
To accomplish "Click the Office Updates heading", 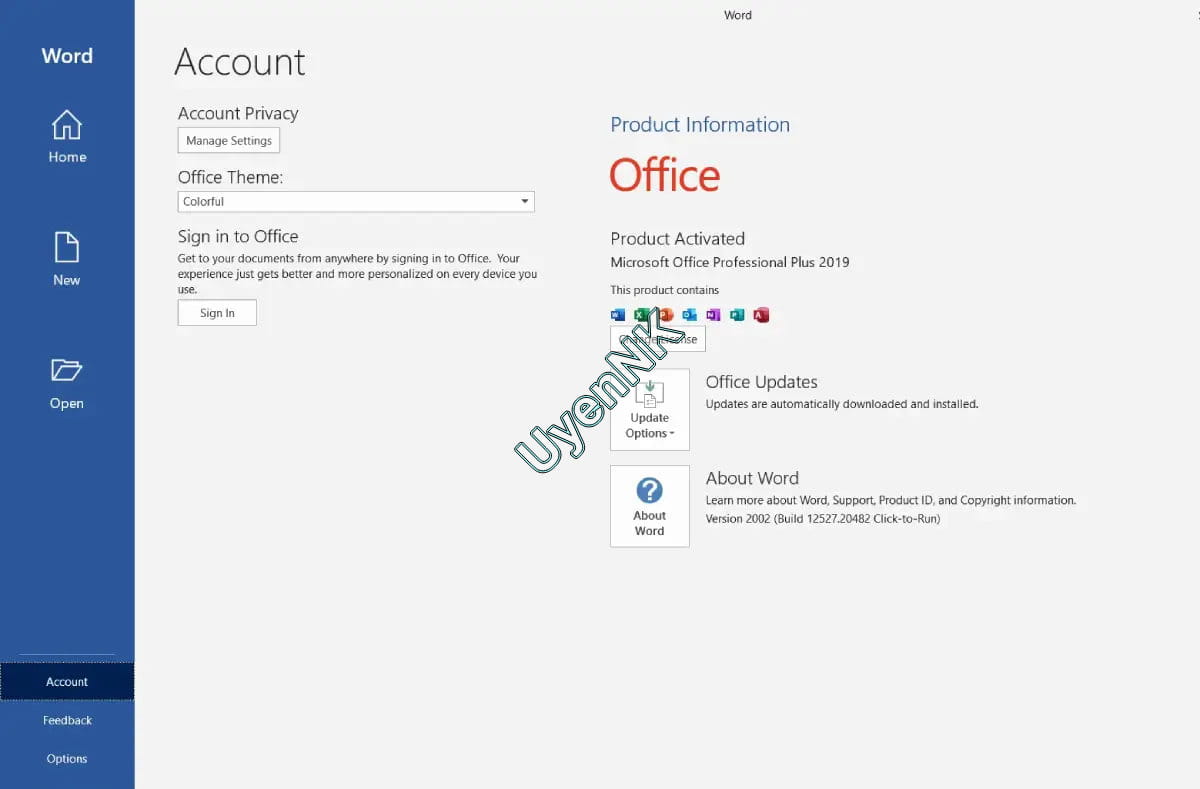I will (762, 382).
